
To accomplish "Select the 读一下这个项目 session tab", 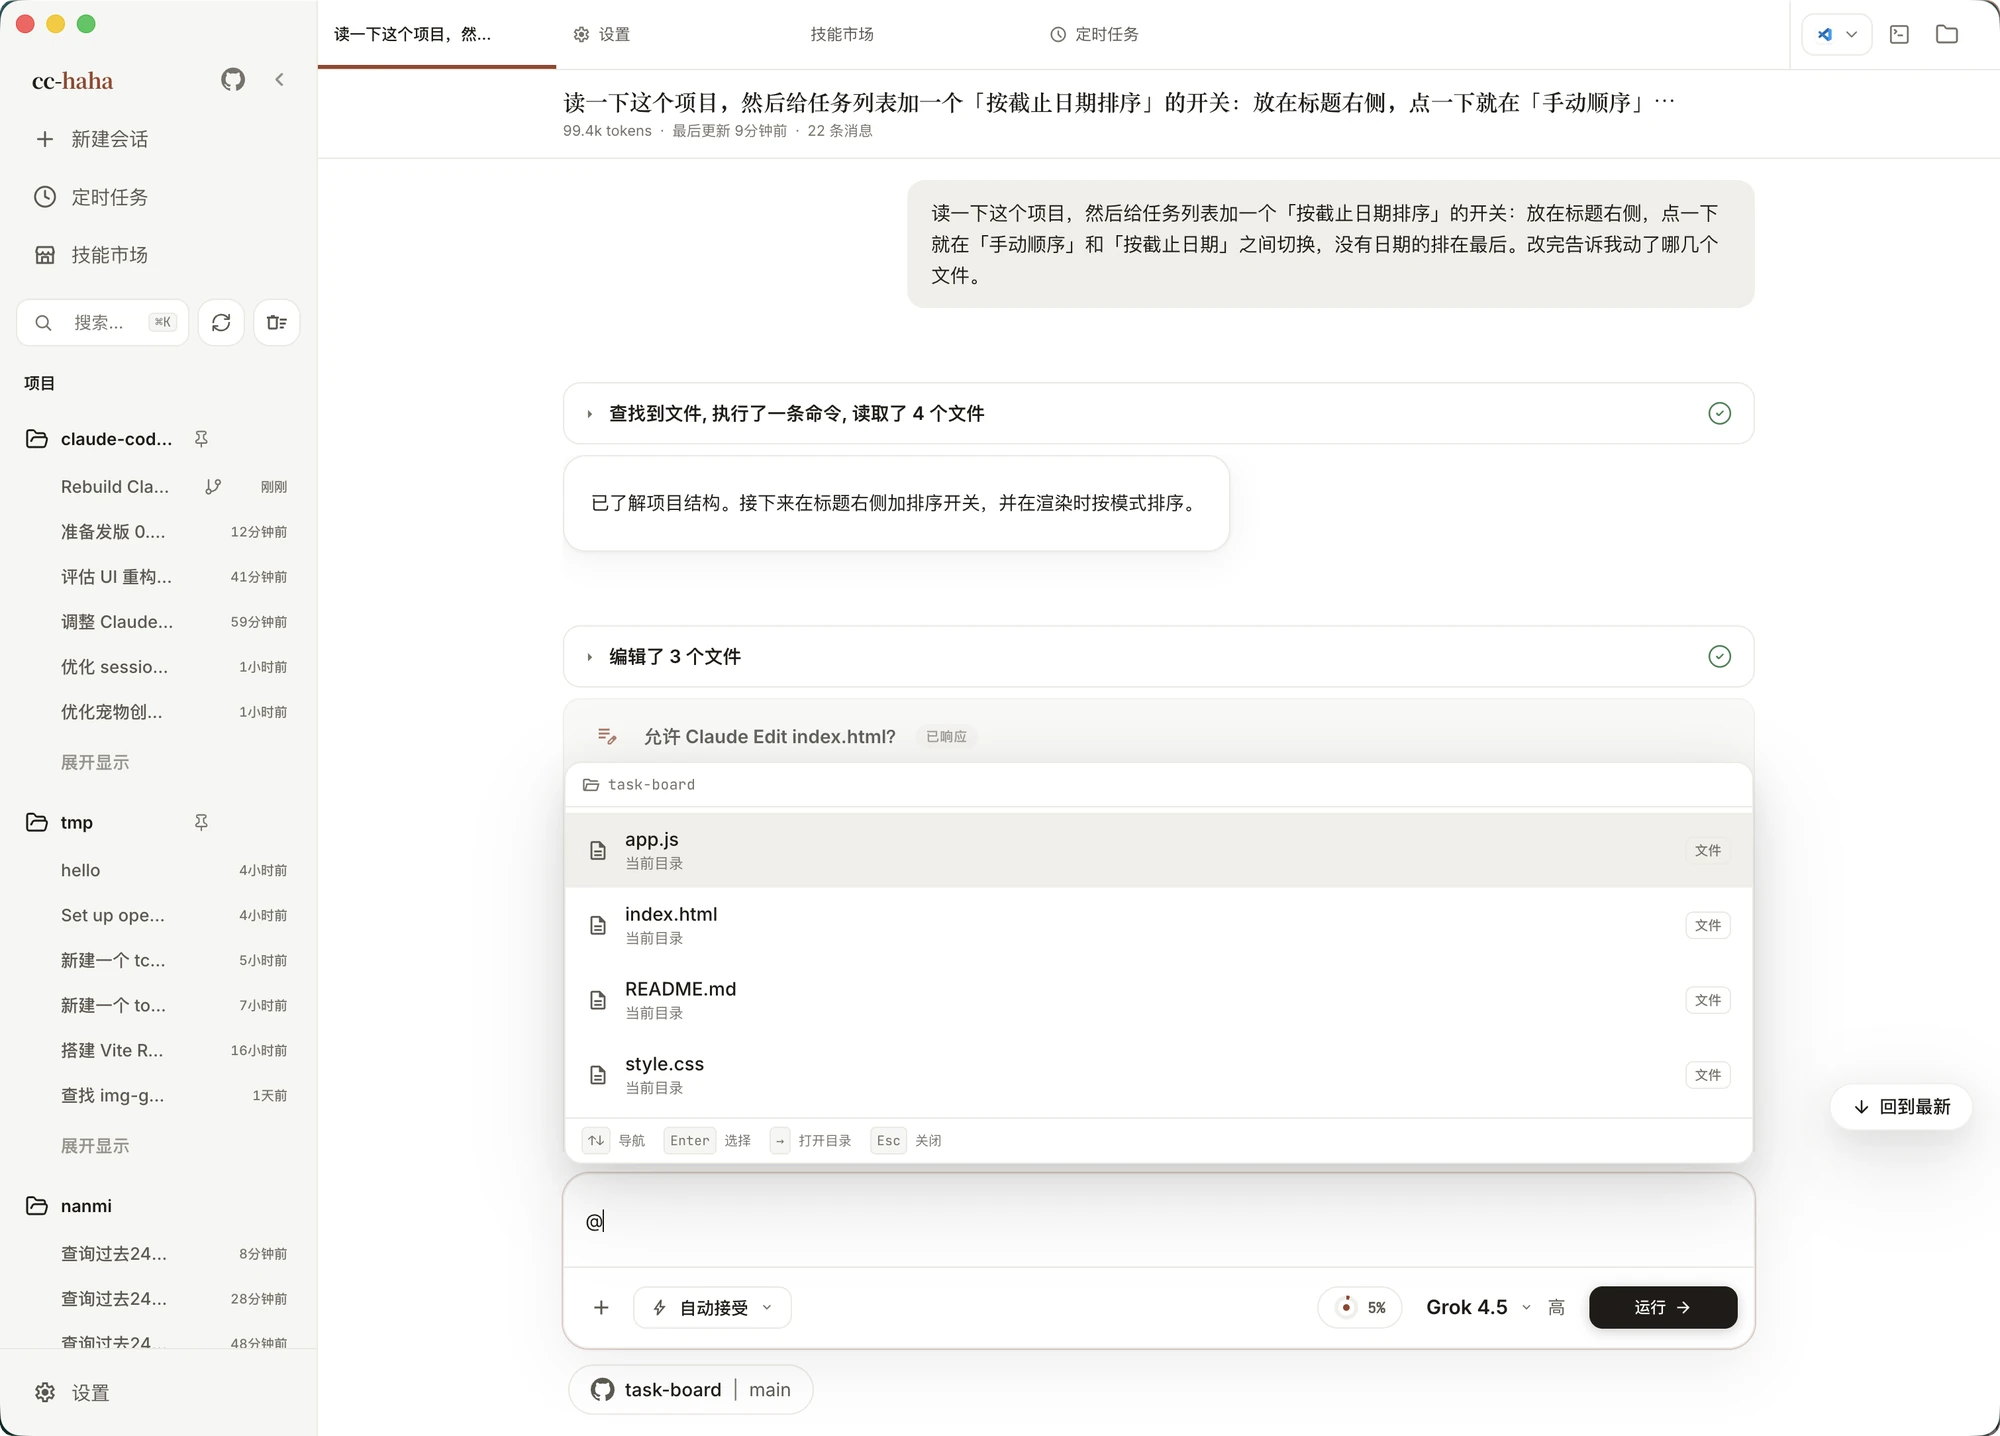I will tap(437, 34).
